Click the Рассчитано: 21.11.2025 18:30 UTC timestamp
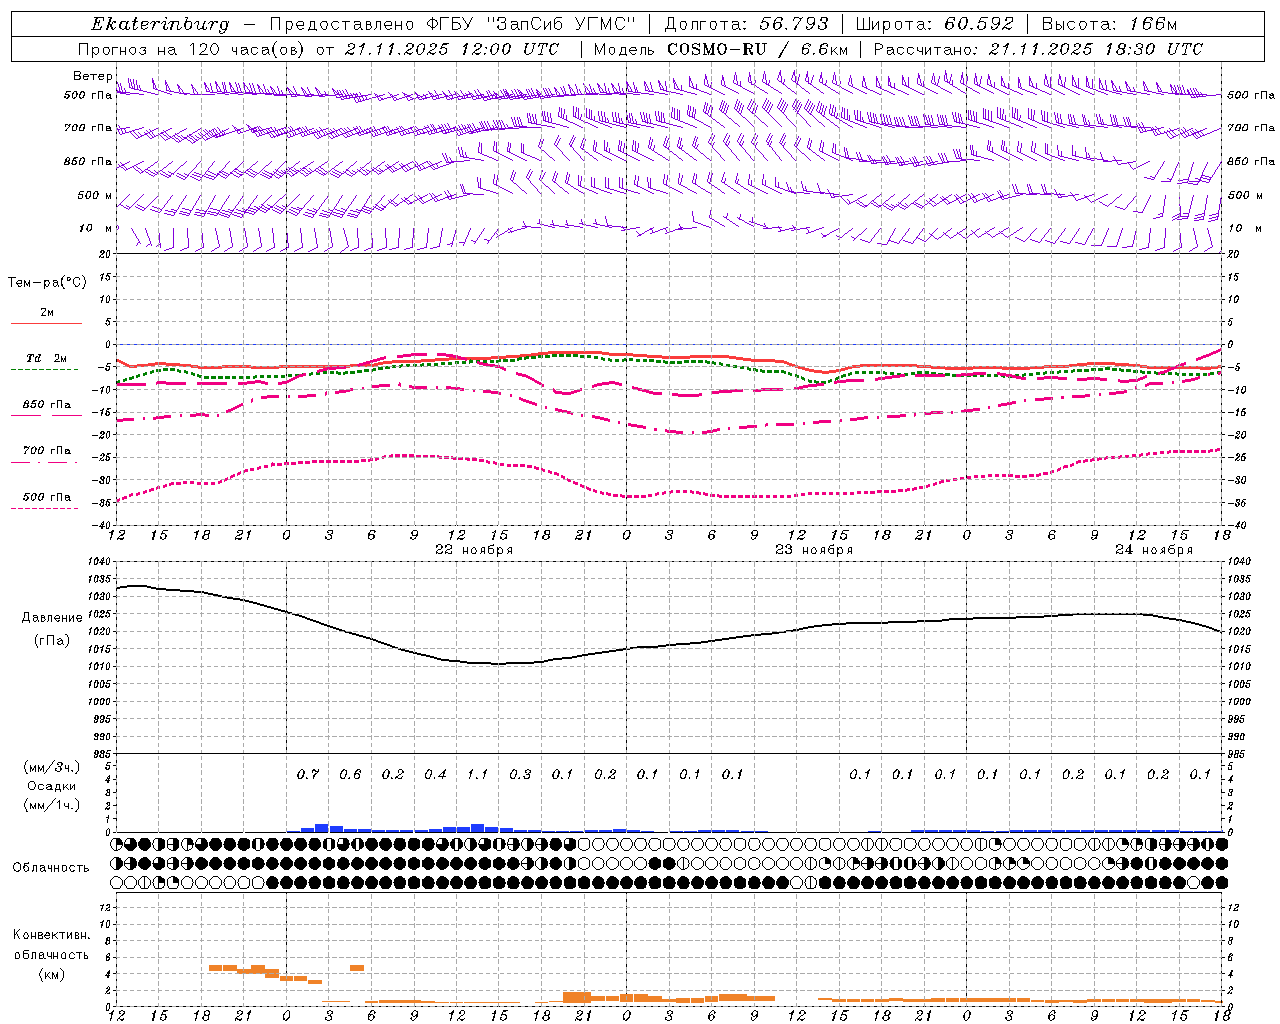Screen dimensions: 1280x1024 pyautogui.click(x=1038, y=49)
